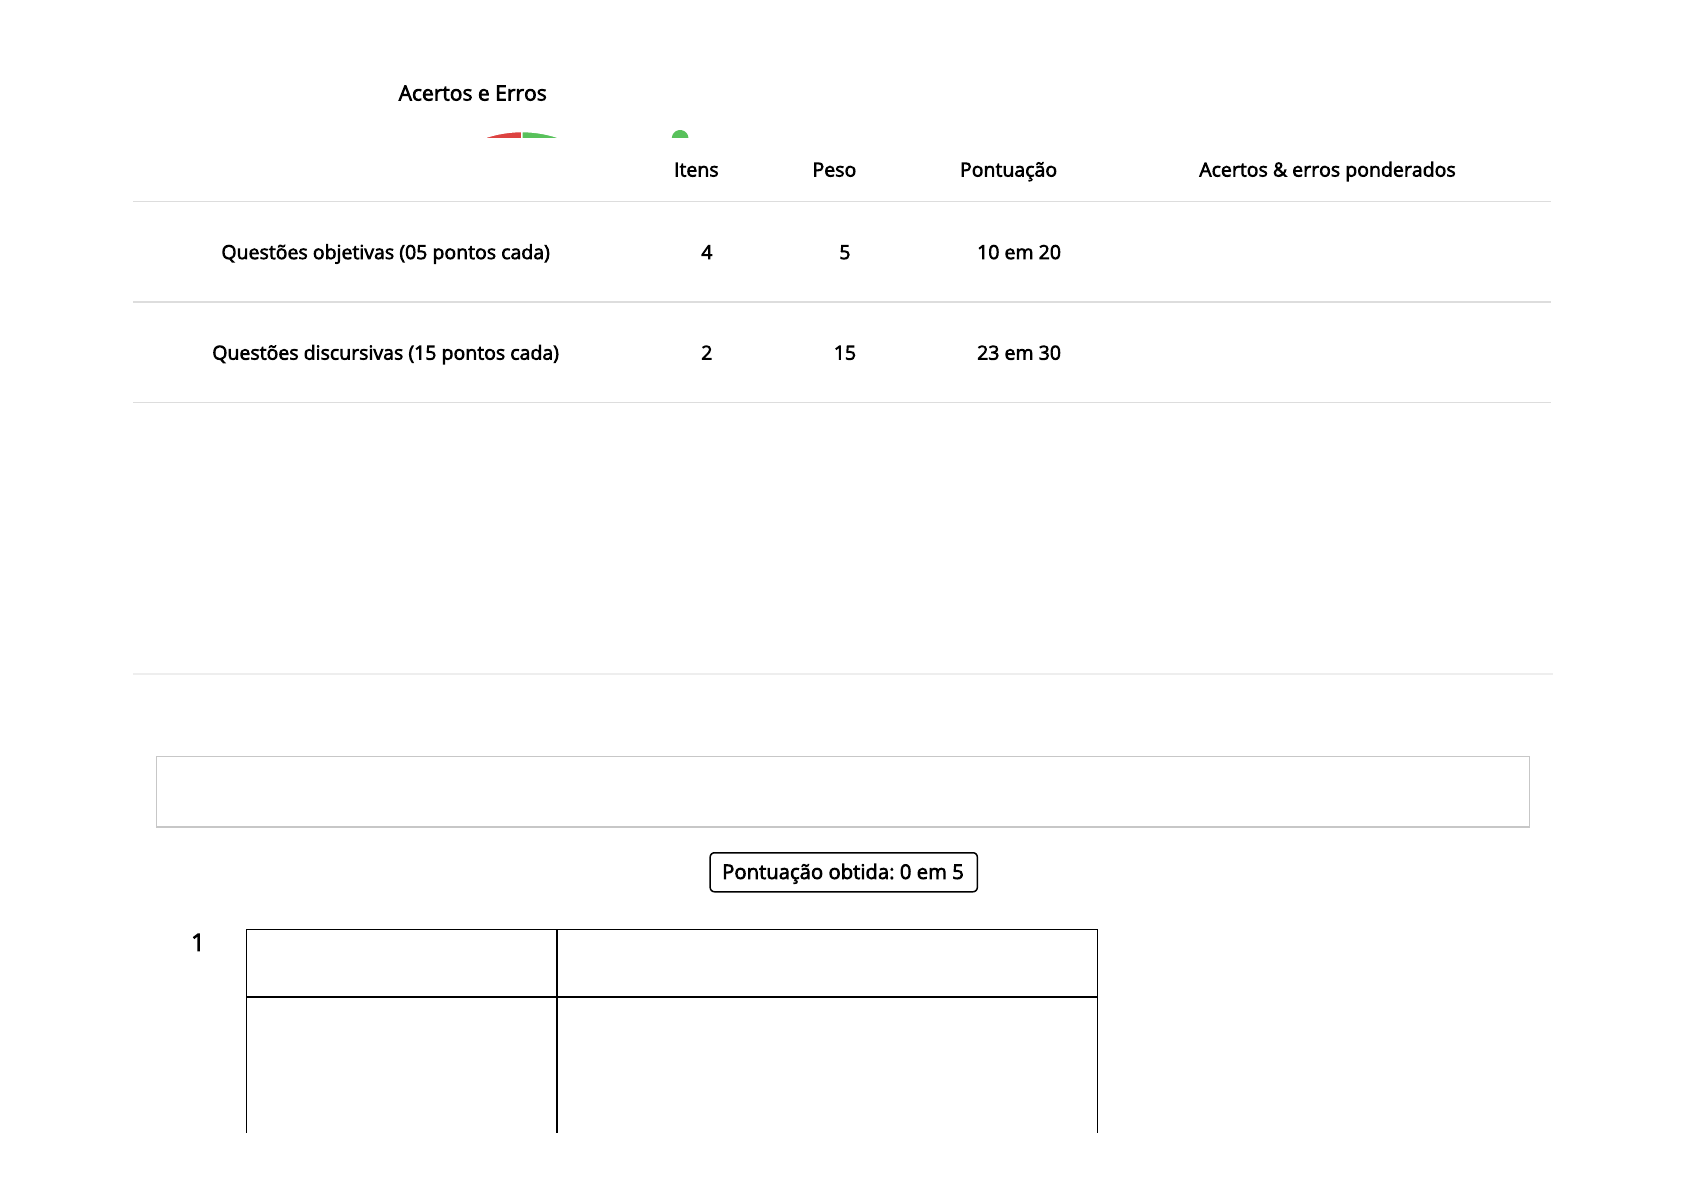
Task: Open the 'Questões objetivas (05 pontos cada)' row
Action: 385,253
